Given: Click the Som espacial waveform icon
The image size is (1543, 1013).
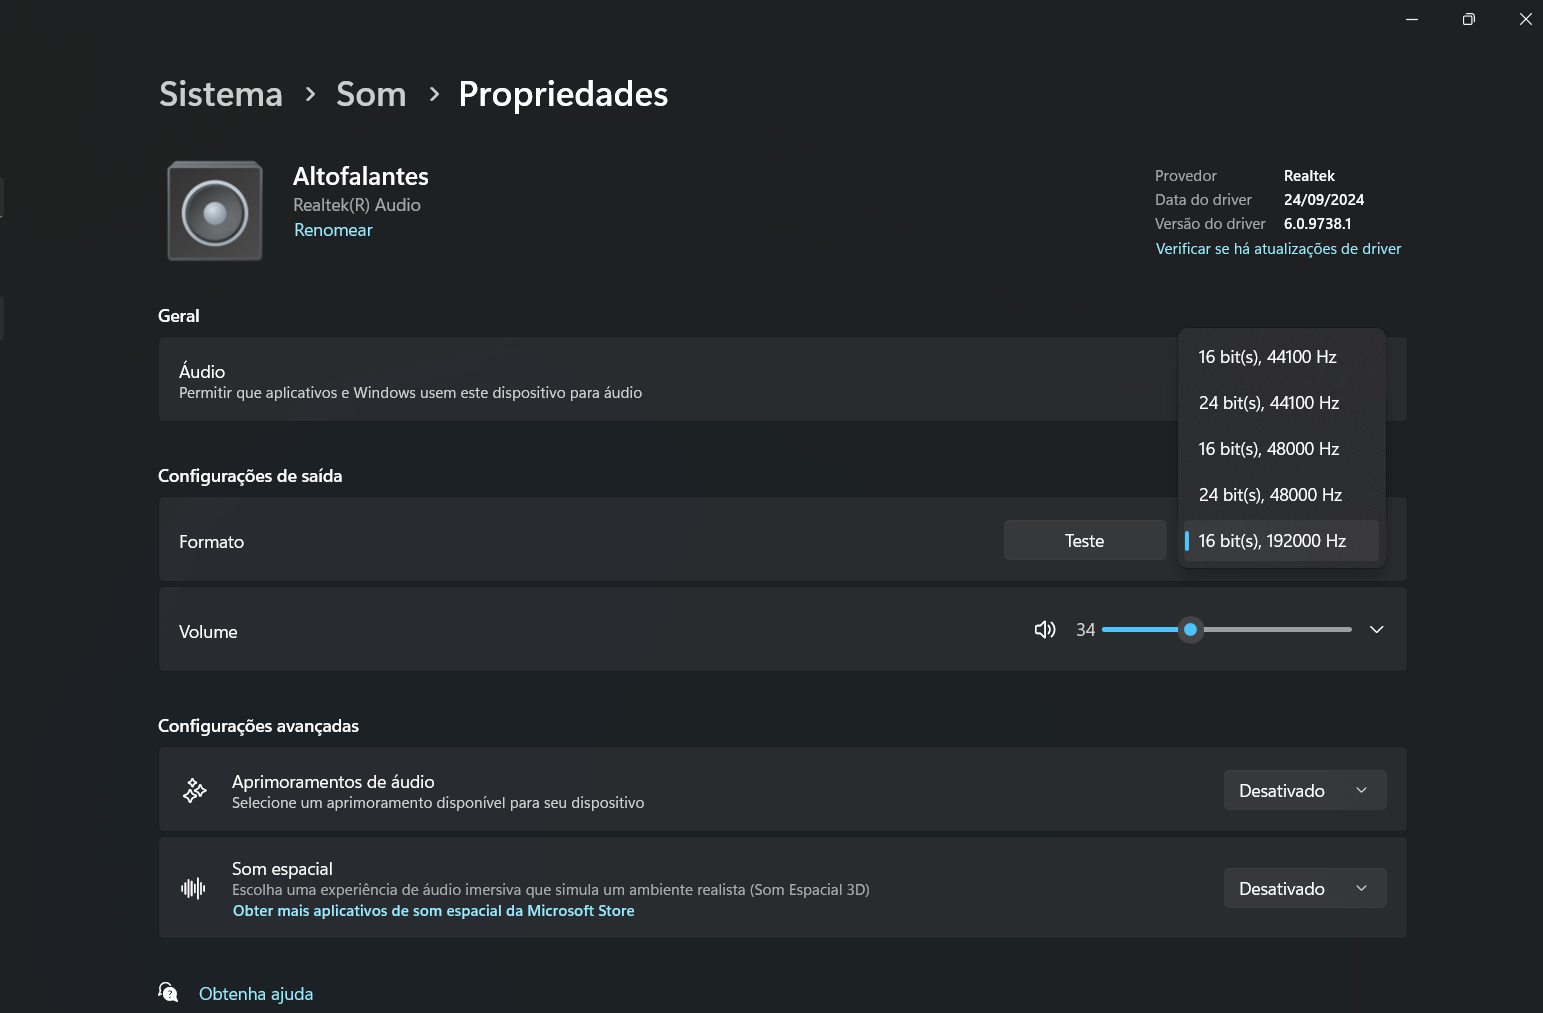Looking at the screenshot, I should (x=193, y=888).
